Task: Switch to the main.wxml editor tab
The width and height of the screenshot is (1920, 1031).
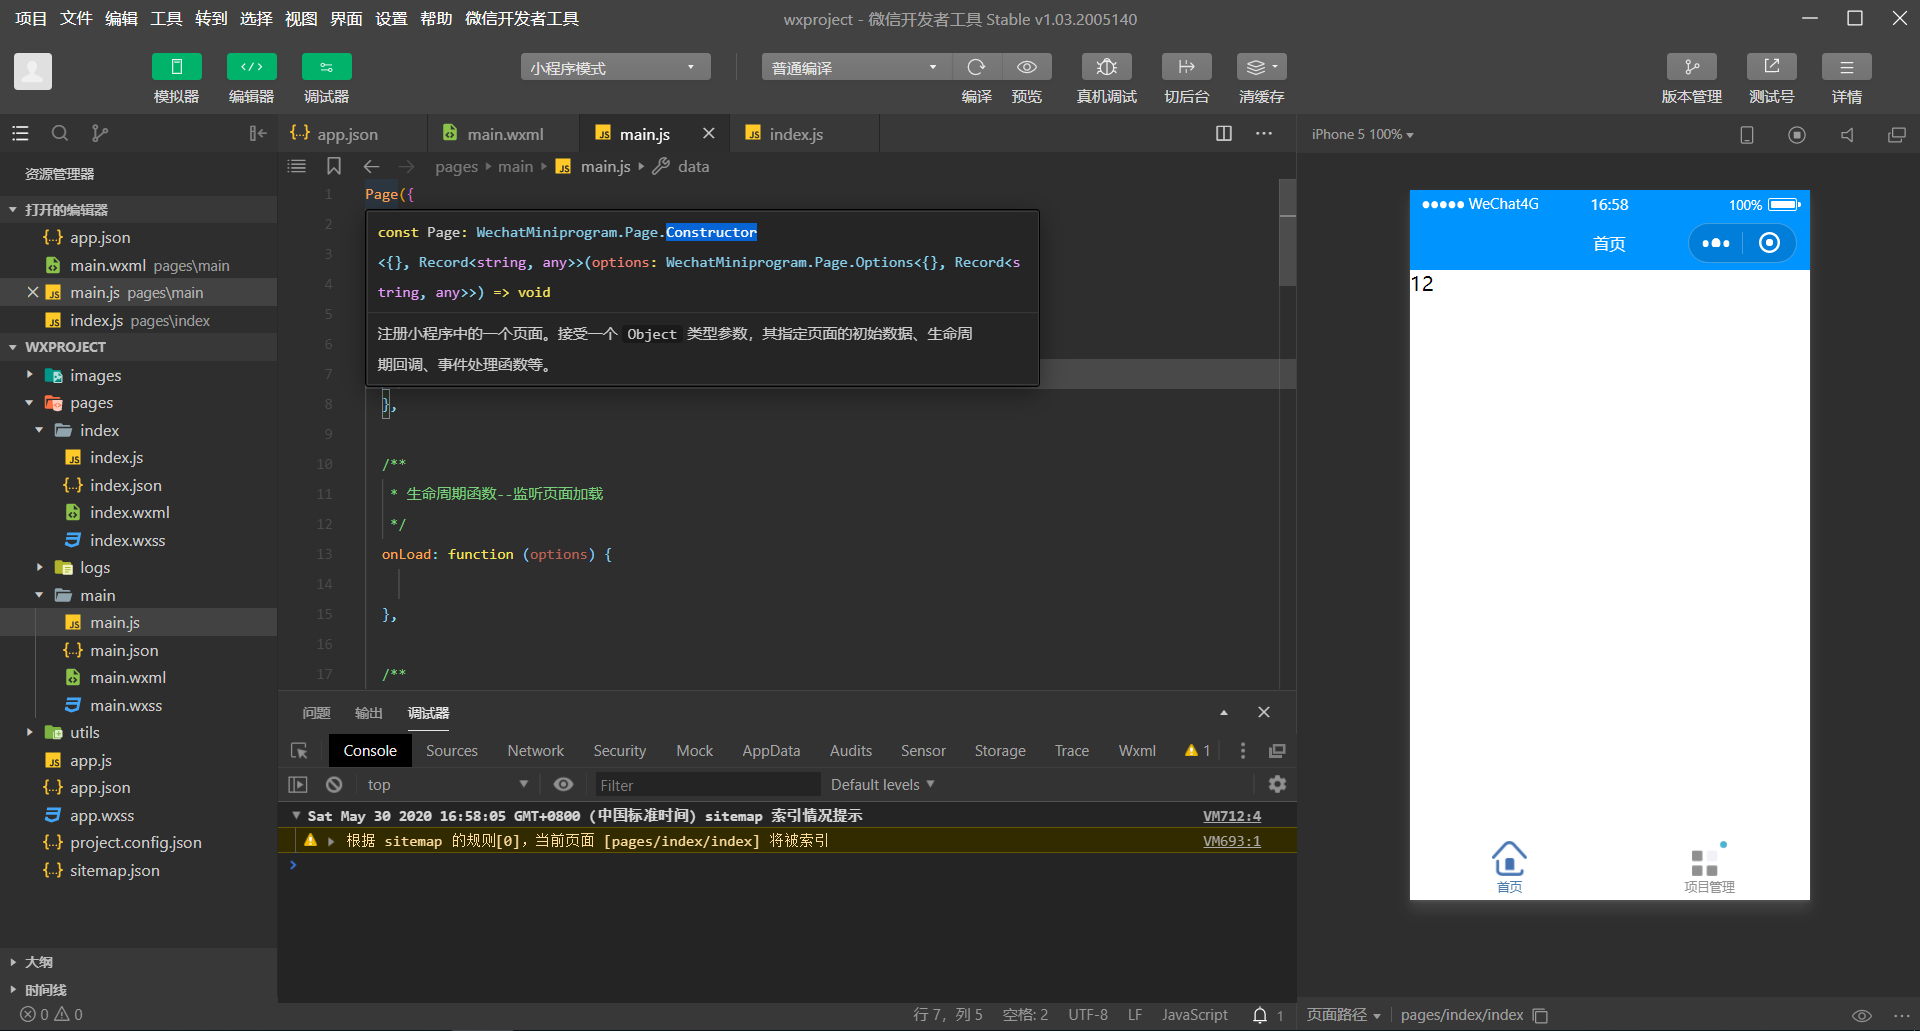Action: pos(506,134)
